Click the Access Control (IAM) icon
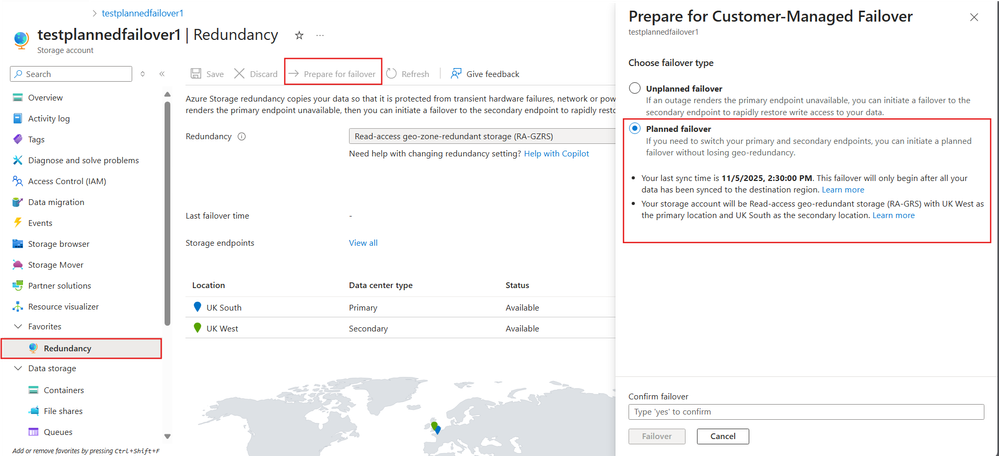The width and height of the screenshot is (999, 456). (x=18, y=182)
